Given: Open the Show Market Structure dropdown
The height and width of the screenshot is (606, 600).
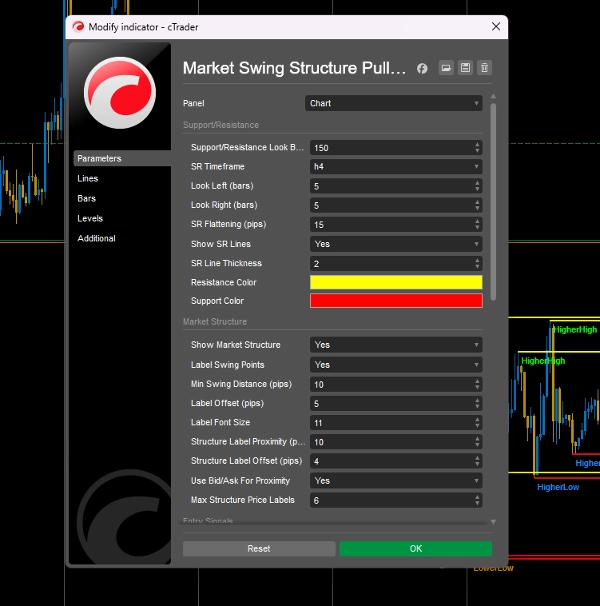Looking at the screenshot, I should (396, 345).
